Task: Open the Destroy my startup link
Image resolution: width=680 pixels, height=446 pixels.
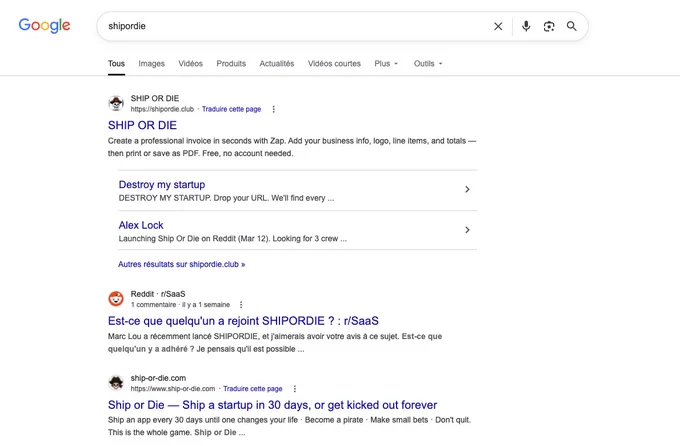Action: tap(162, 184)
